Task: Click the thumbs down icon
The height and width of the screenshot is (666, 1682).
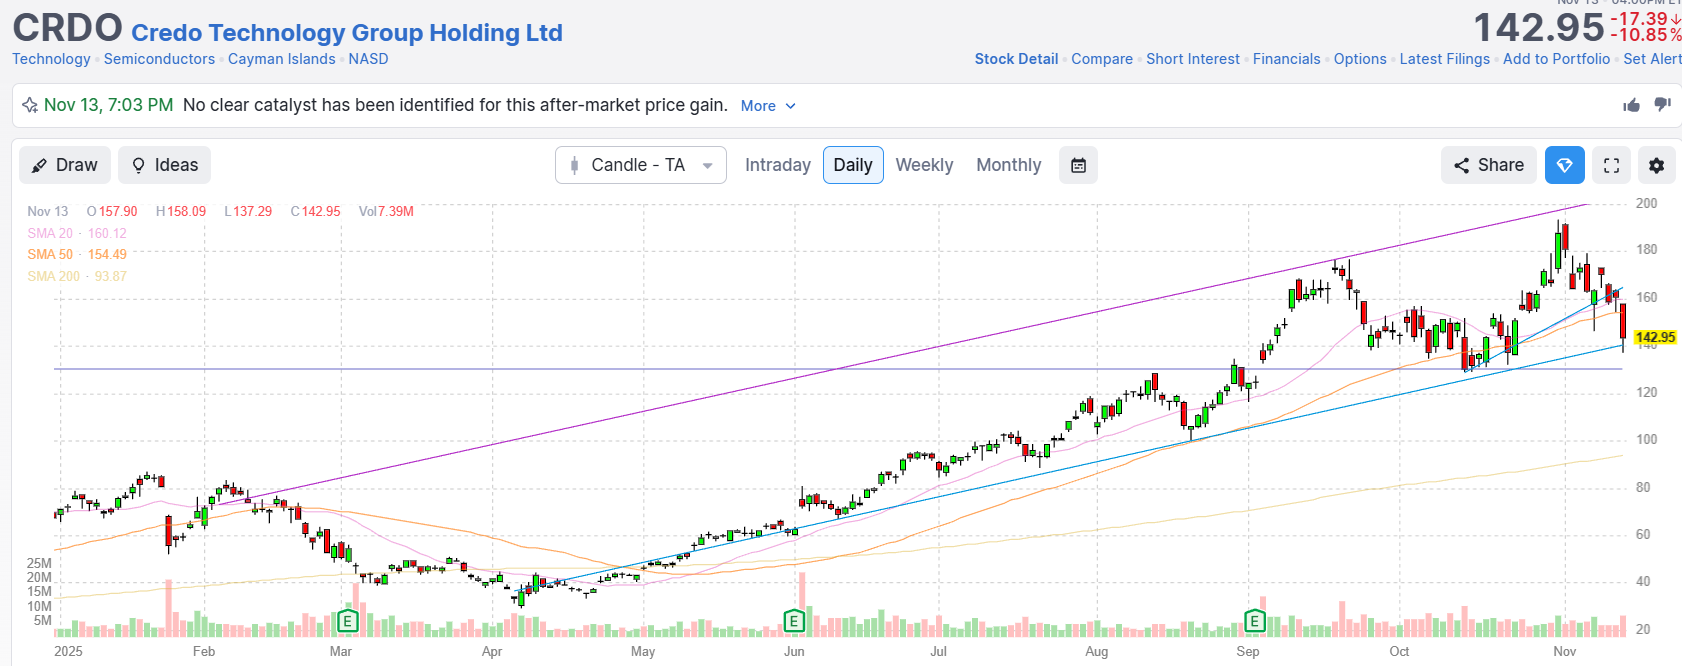Action: [x=1662, y=105]
